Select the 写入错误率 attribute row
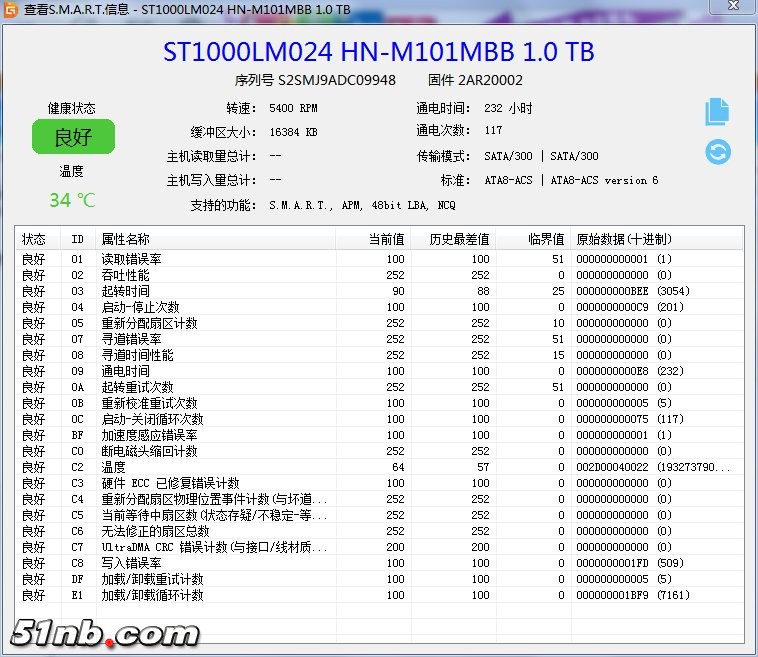Screen dimensions: 758x657 (x=131, y=563)
